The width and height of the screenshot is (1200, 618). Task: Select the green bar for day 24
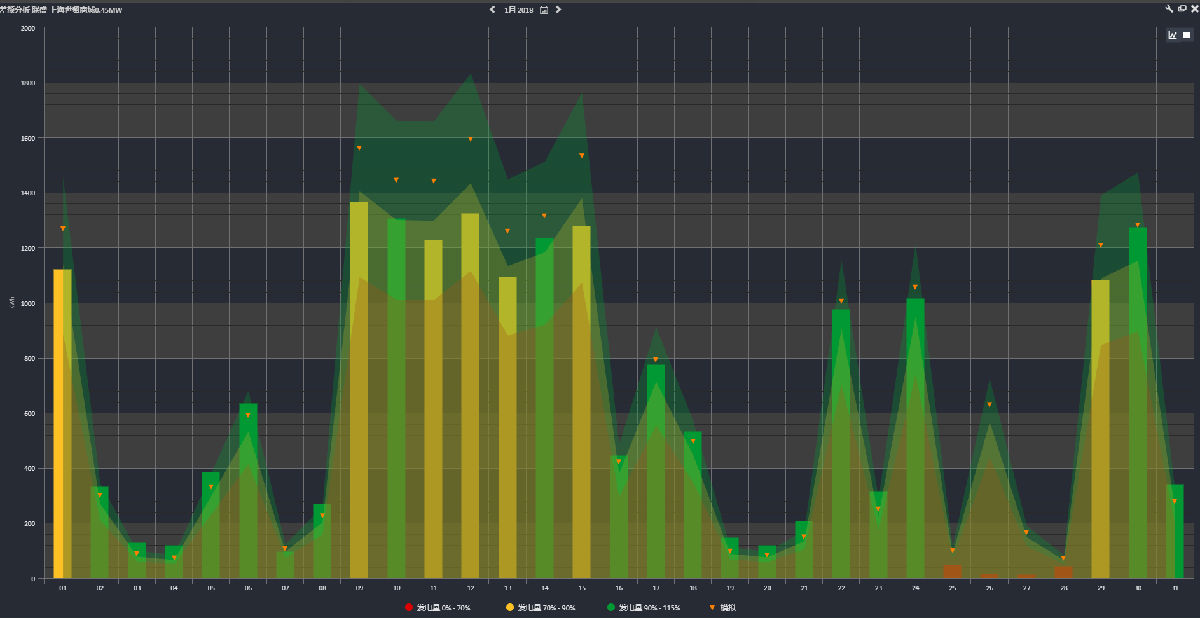915,438
